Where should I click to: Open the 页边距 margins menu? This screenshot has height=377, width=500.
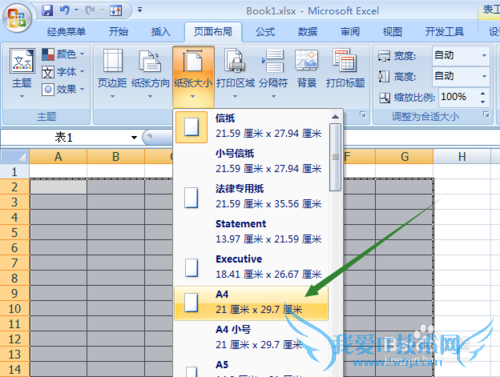112,74
